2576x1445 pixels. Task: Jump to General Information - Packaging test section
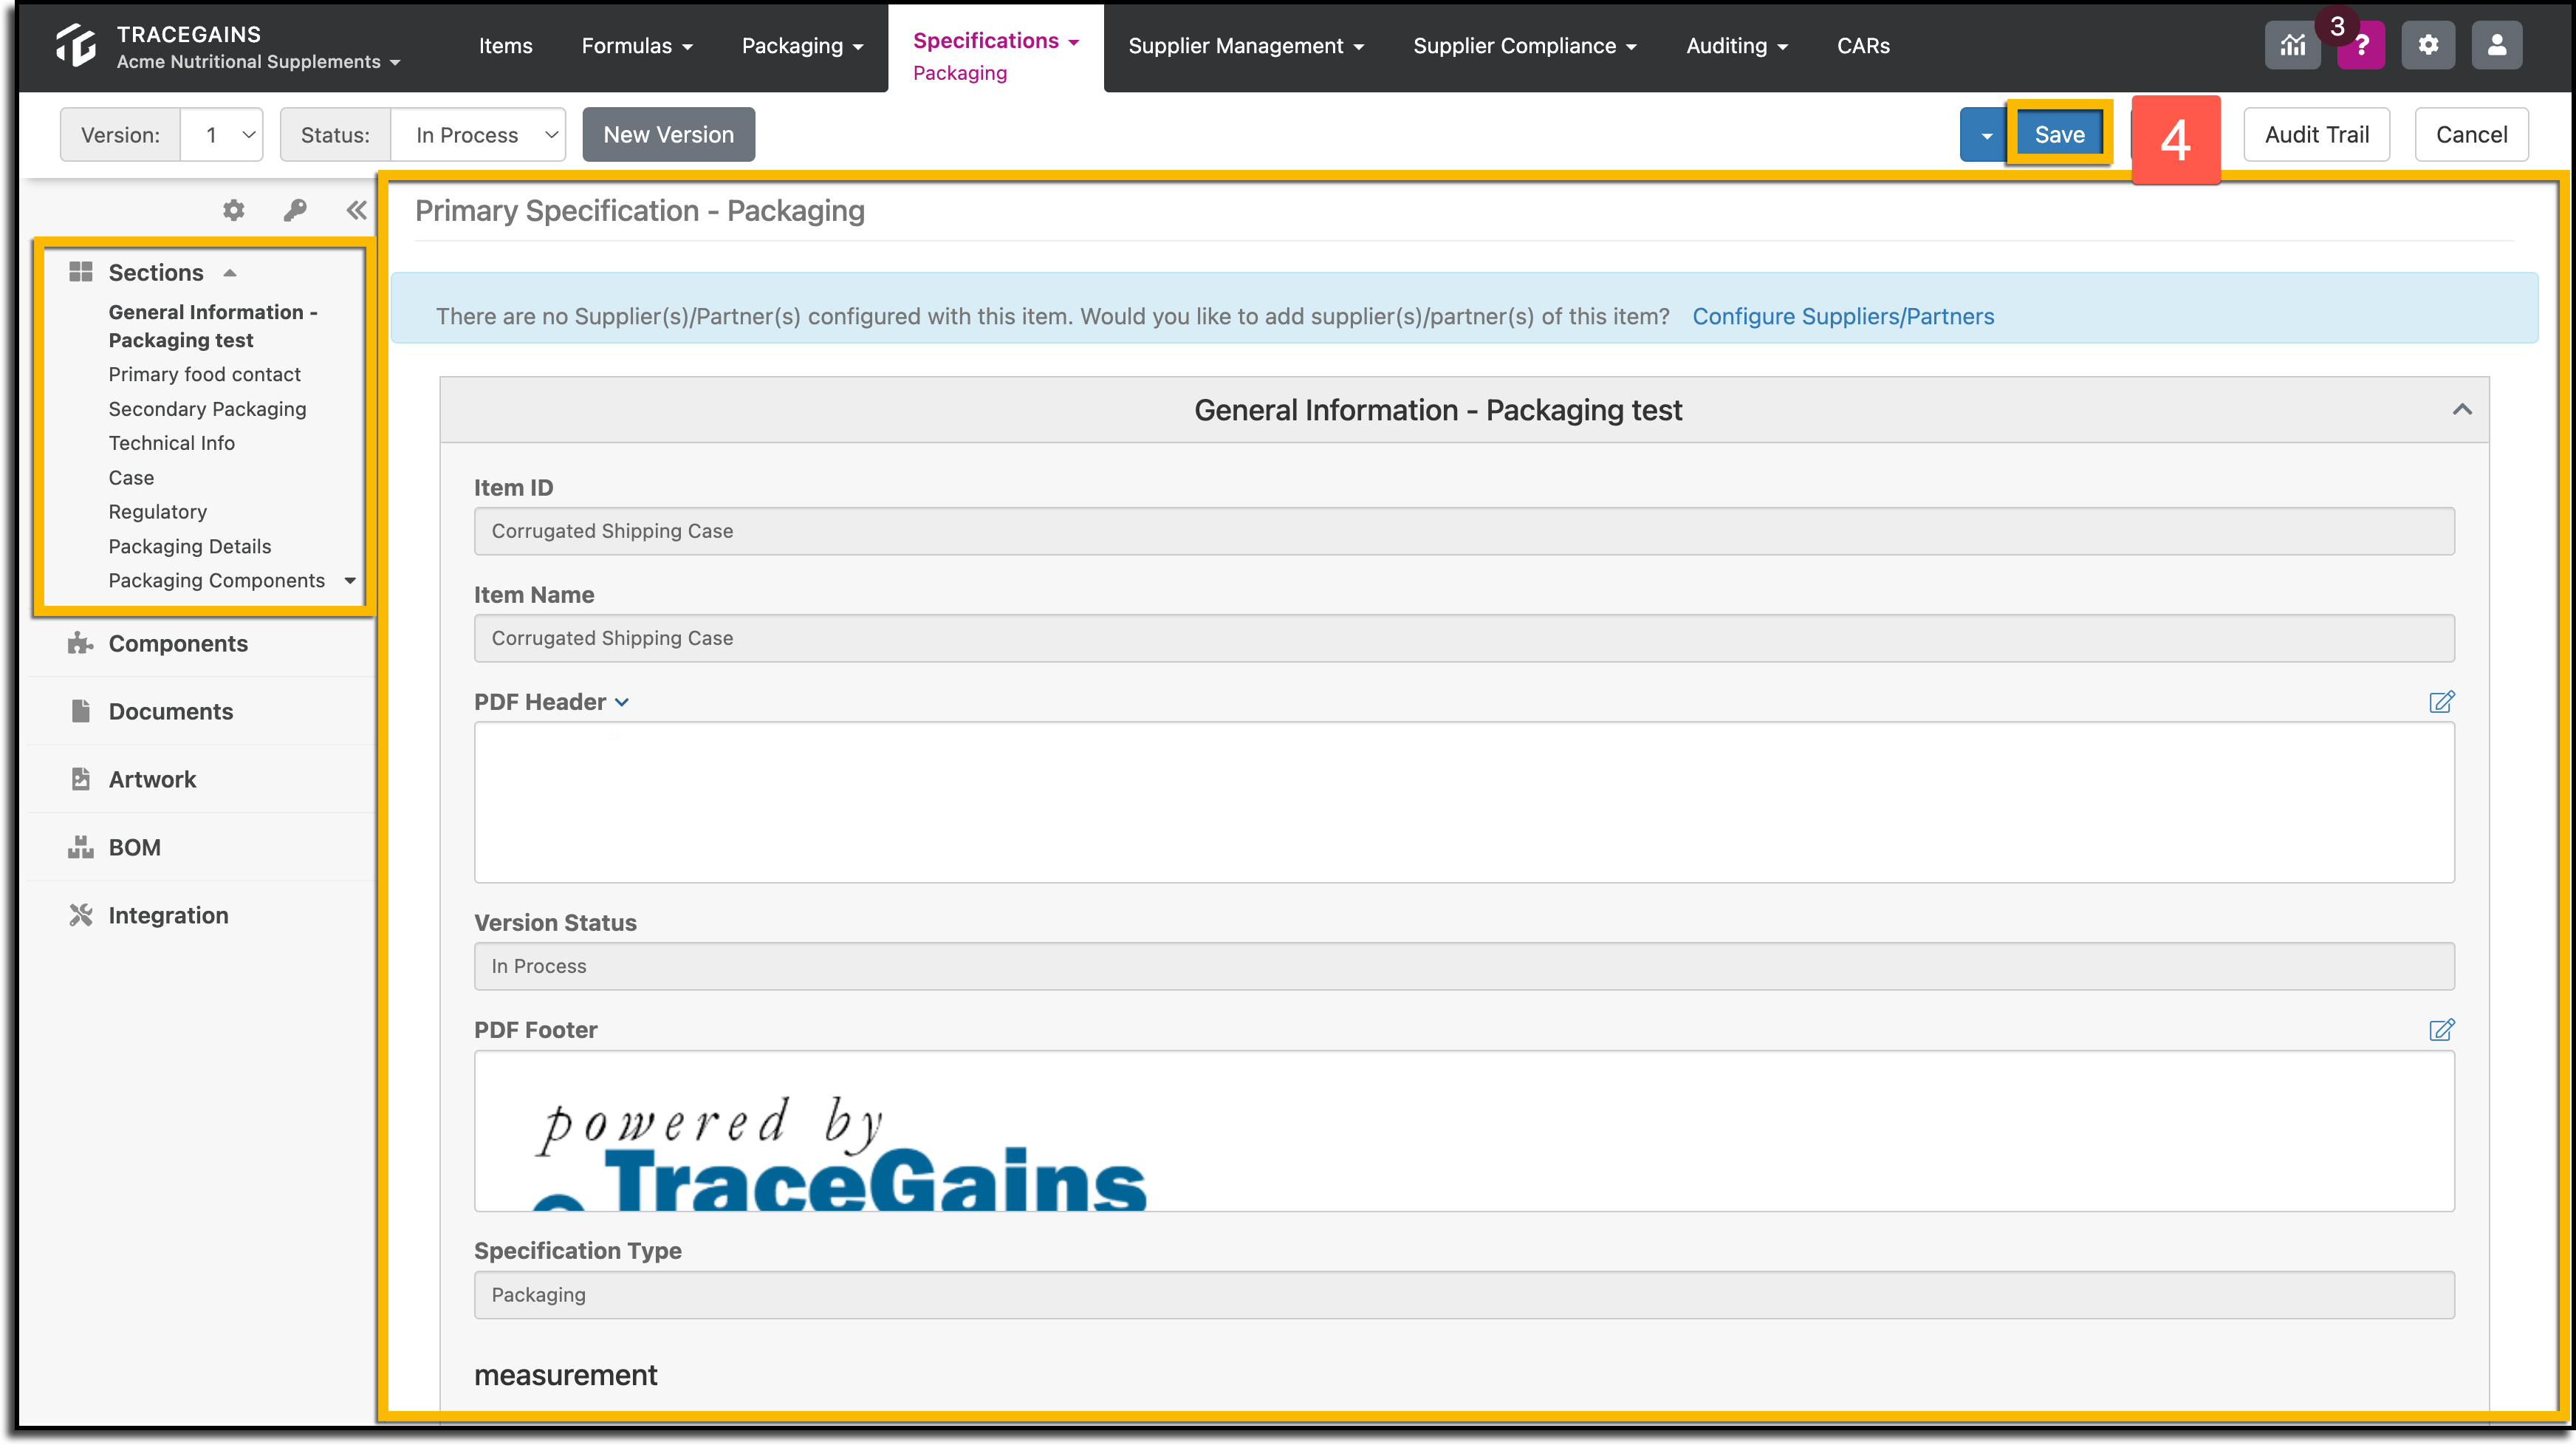coord(213,326)
